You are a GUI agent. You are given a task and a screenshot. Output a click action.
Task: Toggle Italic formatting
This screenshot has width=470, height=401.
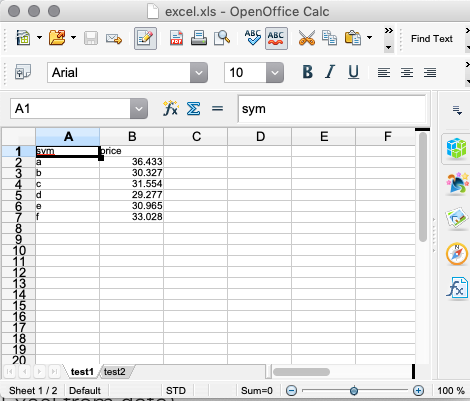tap(330, 72)
